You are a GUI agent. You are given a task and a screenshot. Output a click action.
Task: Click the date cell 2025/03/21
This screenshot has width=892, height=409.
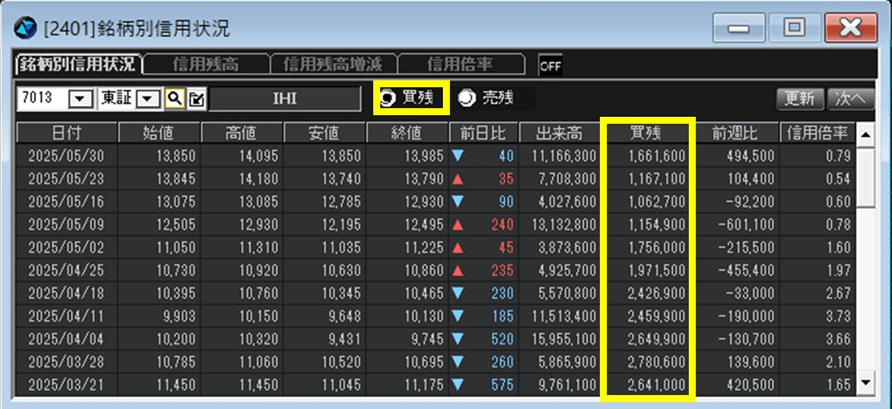click(67, 383)
